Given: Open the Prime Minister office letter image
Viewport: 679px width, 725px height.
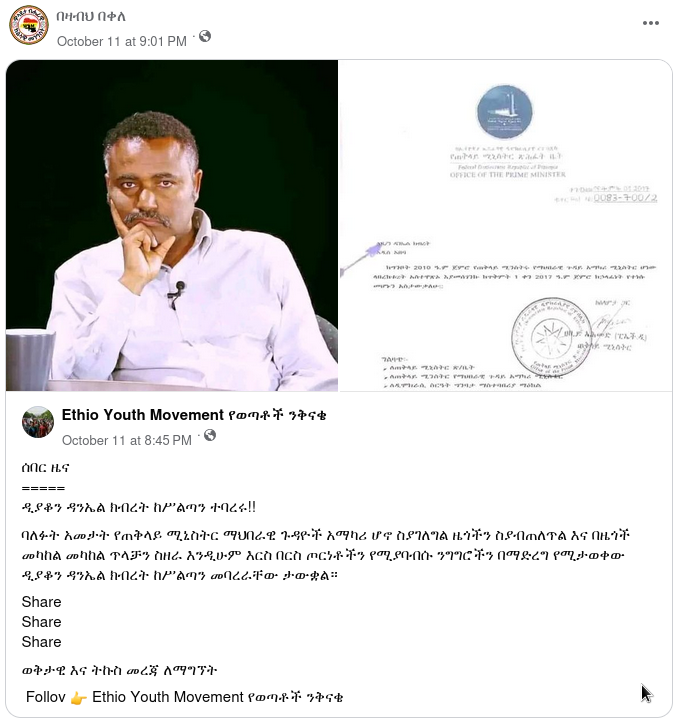Looking at the screenshot, I should click(506, 226).
